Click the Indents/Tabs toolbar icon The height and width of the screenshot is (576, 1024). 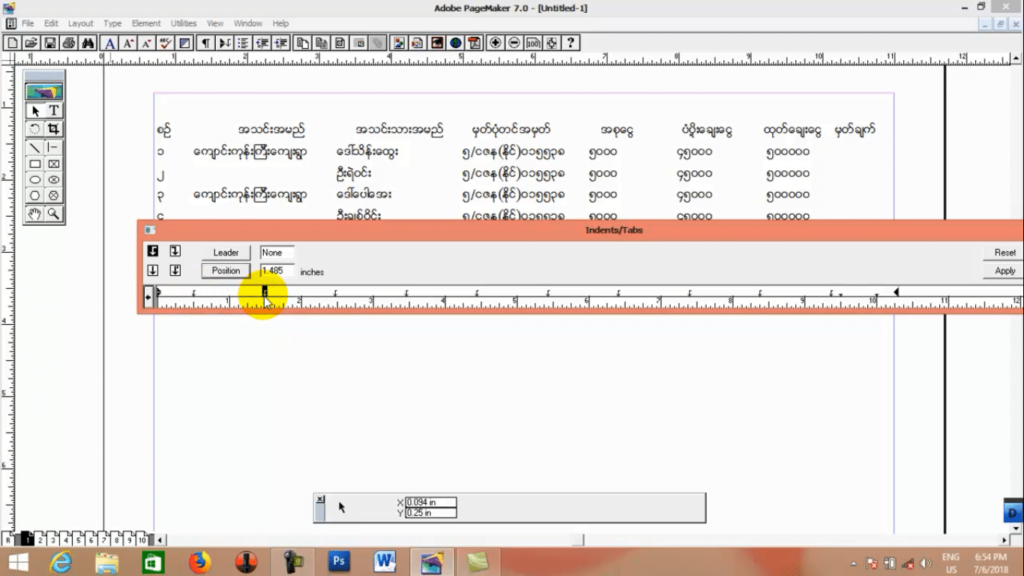(225, 43)
